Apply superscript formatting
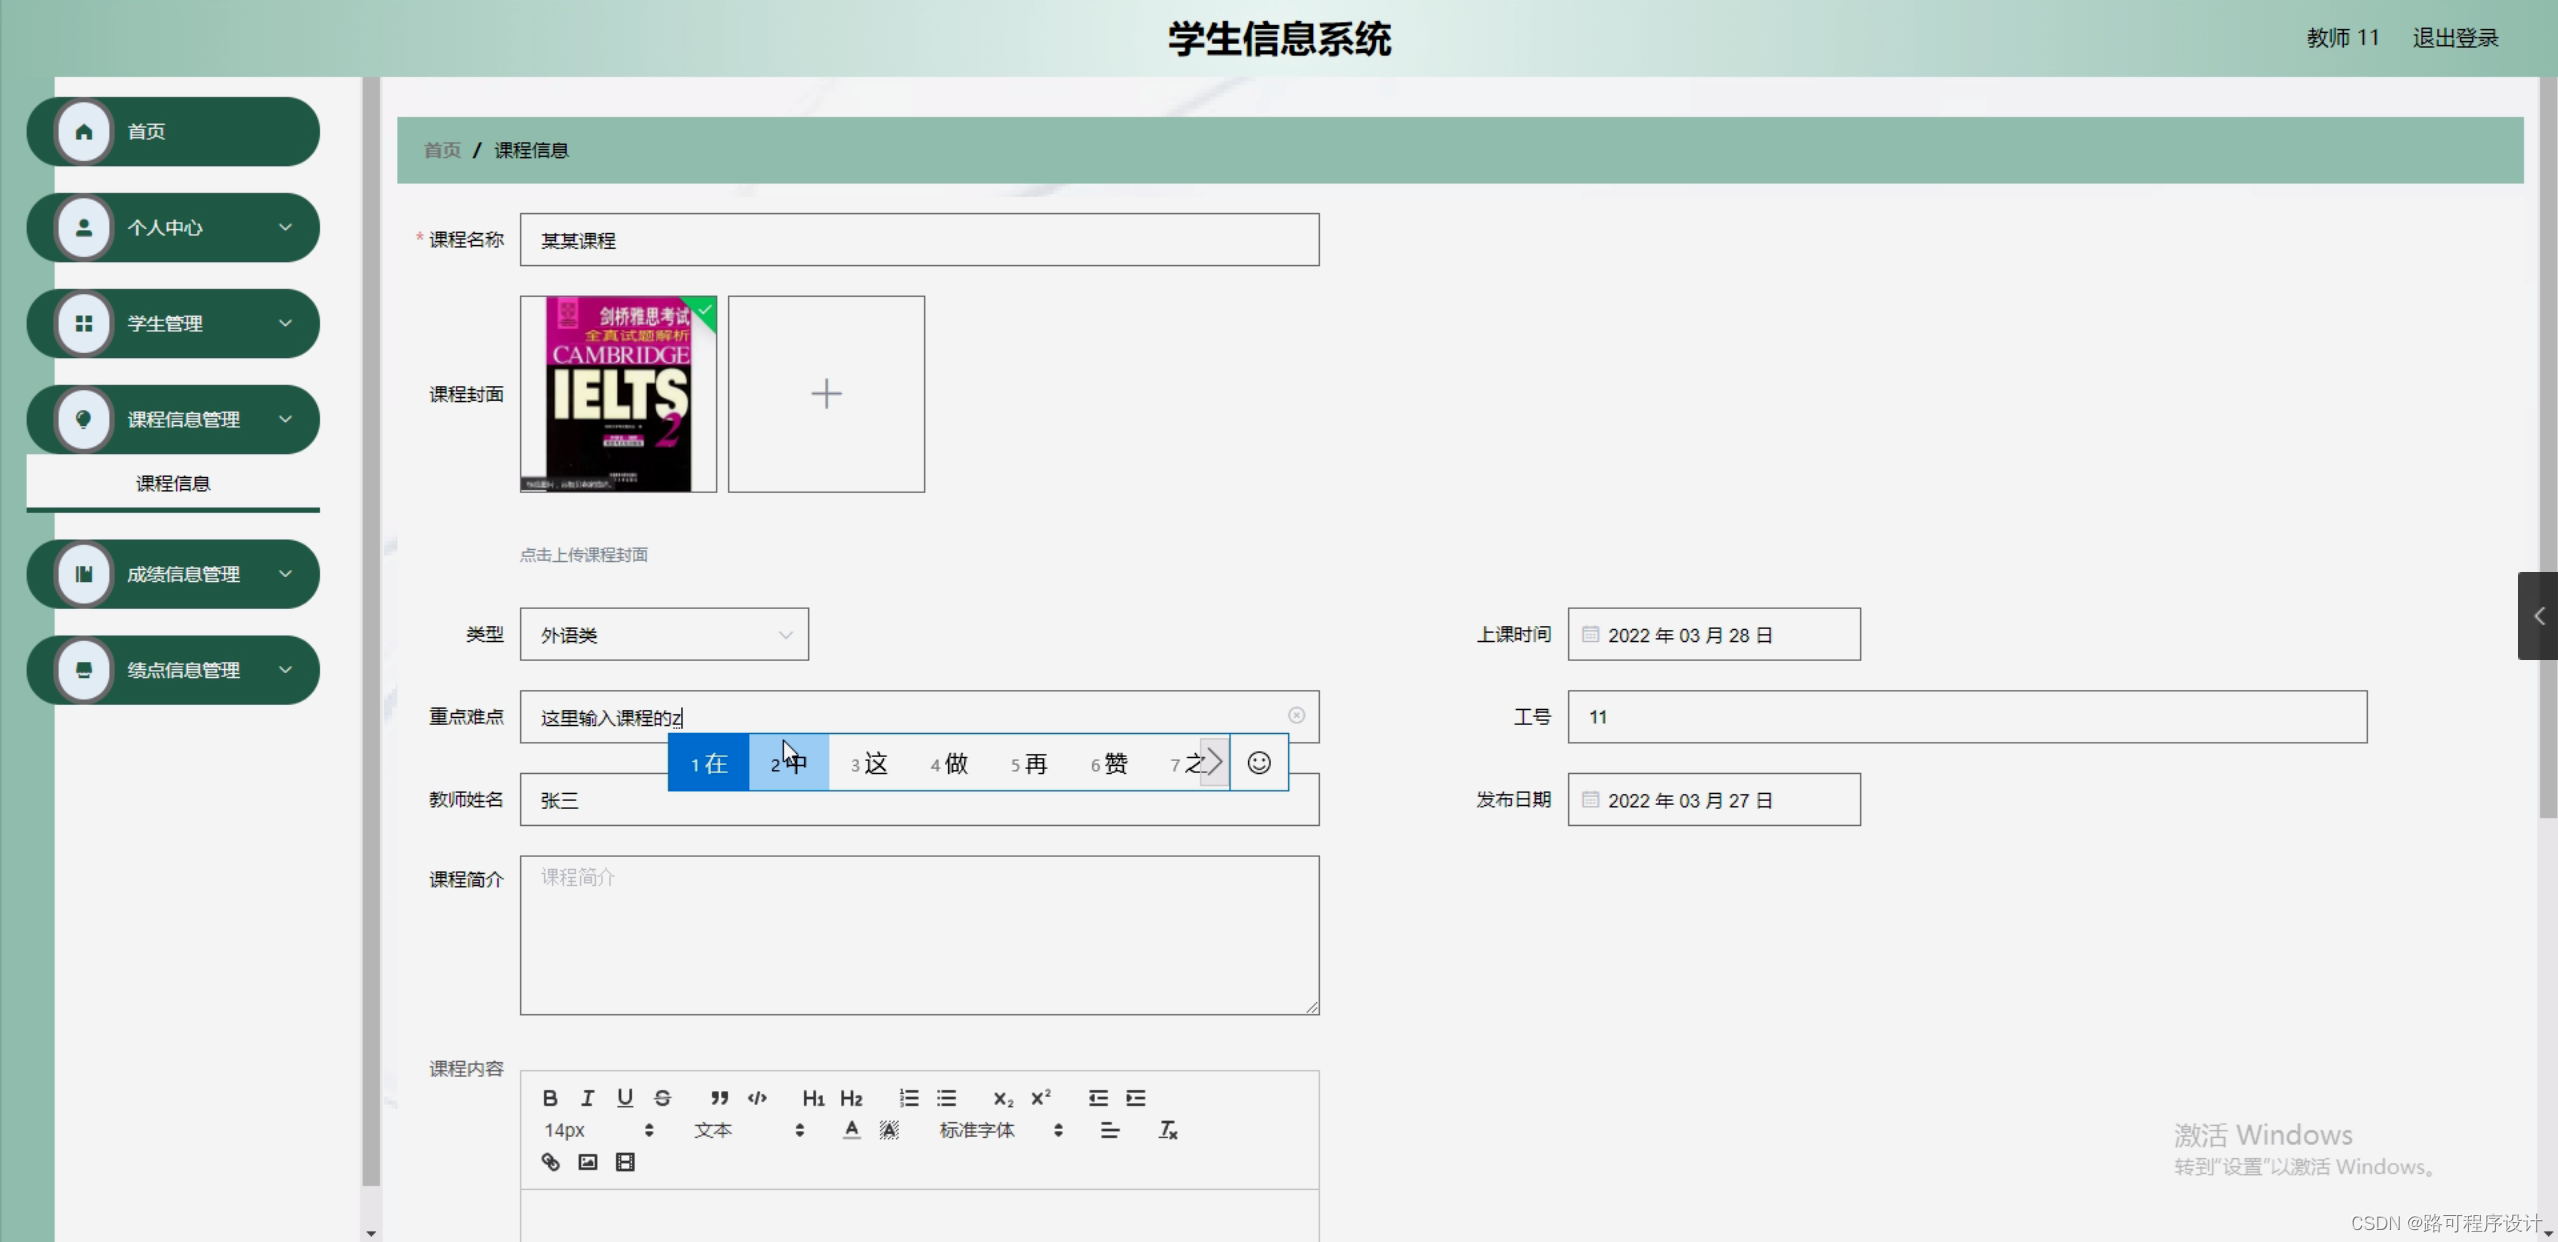This screenshot has width=2558, height=1242. pos(1041,1097)
